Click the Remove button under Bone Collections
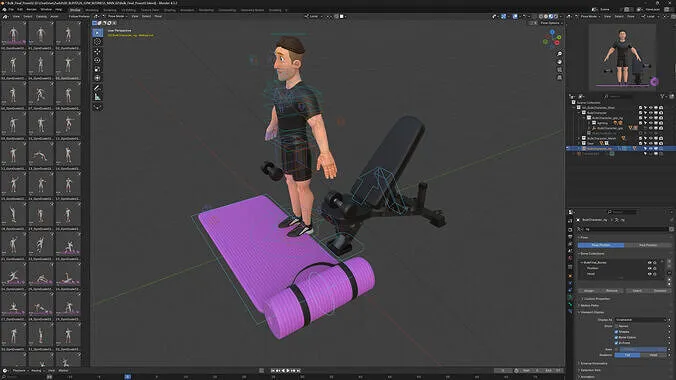676x380 pixels. click(x=612, y=291)
